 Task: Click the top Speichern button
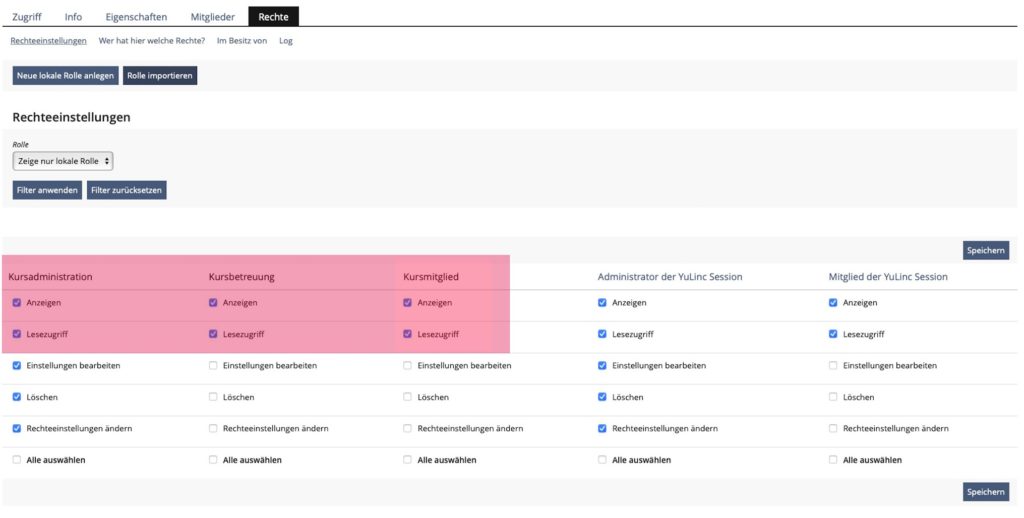click(x=985, y=251)
